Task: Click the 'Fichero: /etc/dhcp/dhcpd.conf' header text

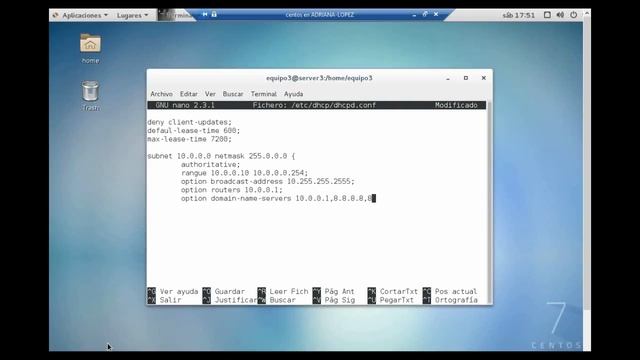Action: (314, 105)
